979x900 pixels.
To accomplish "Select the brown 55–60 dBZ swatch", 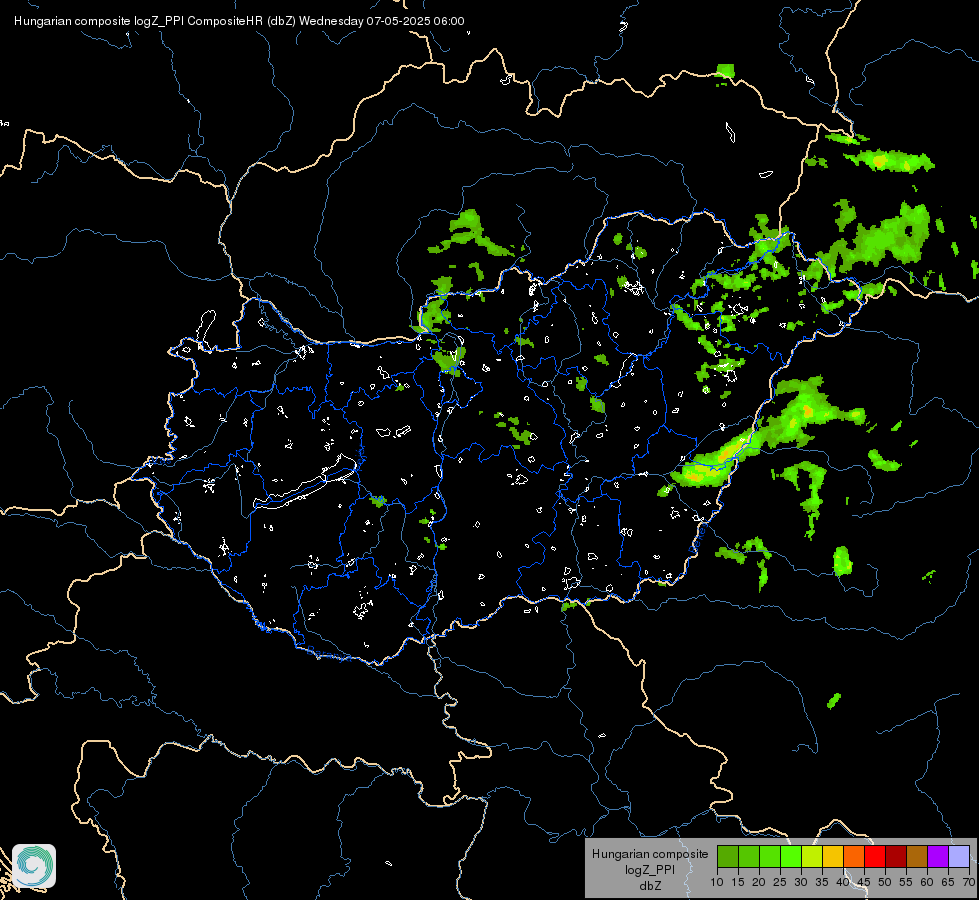I will (917, 856).
